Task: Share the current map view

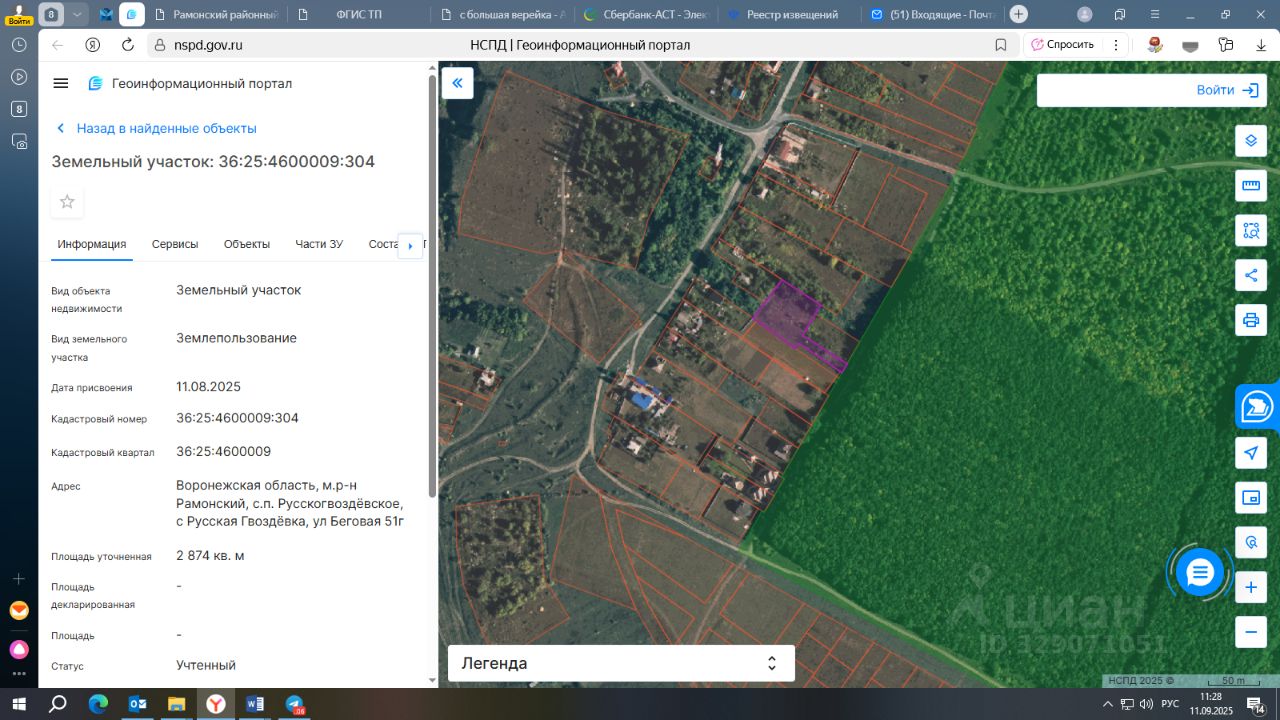Action: [x=1251, y=276]
